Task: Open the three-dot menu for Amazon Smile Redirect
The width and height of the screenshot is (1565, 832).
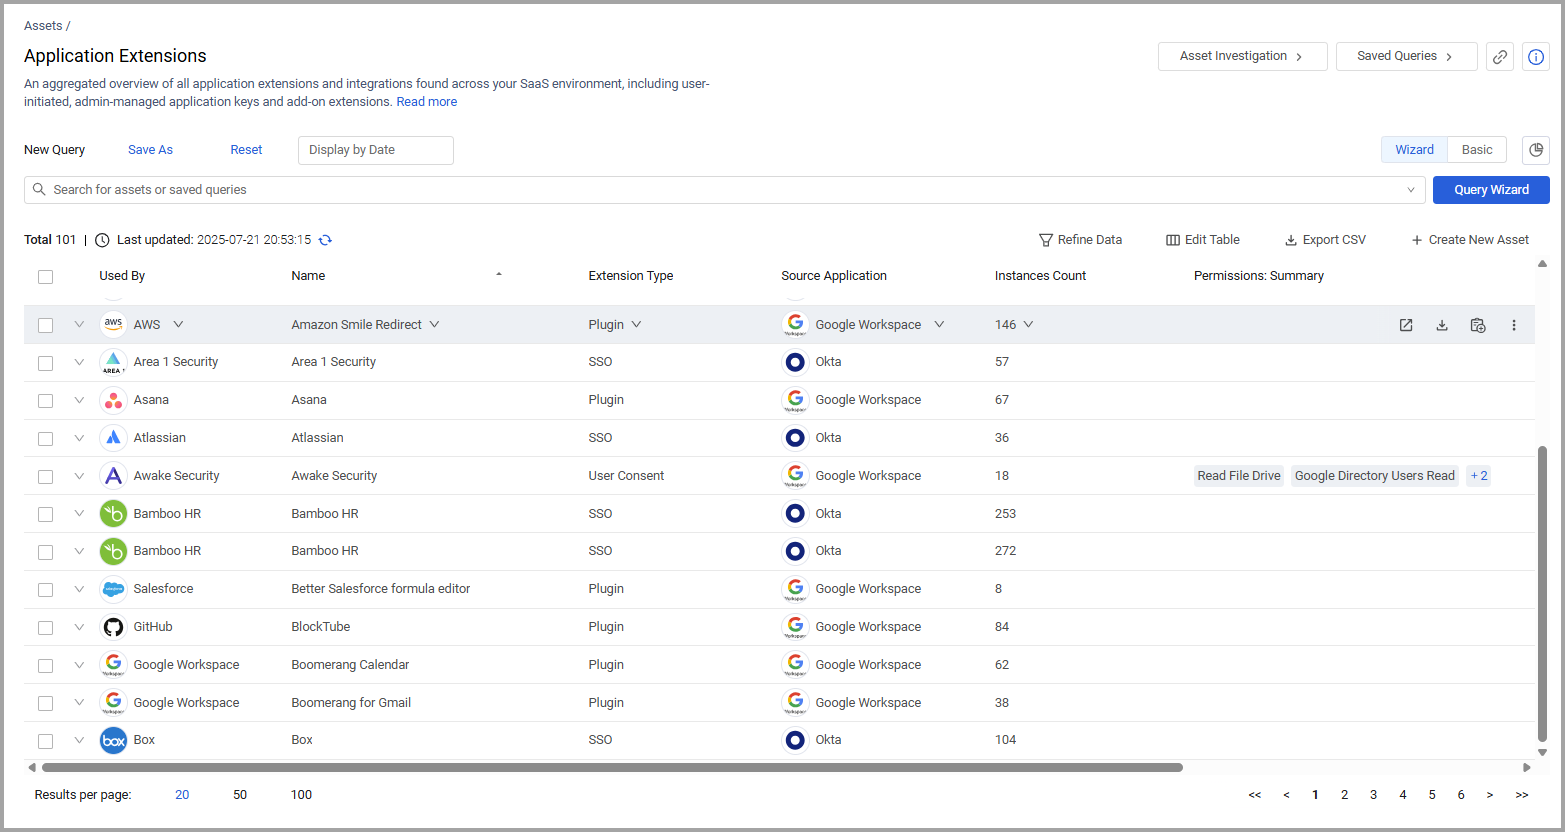Action: (1514, 325)
